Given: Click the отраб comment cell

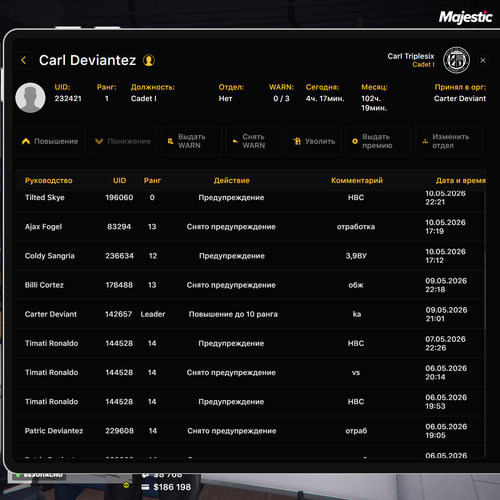Looking at the screenshot, I should pyautogui.click(x=356, y=431).
